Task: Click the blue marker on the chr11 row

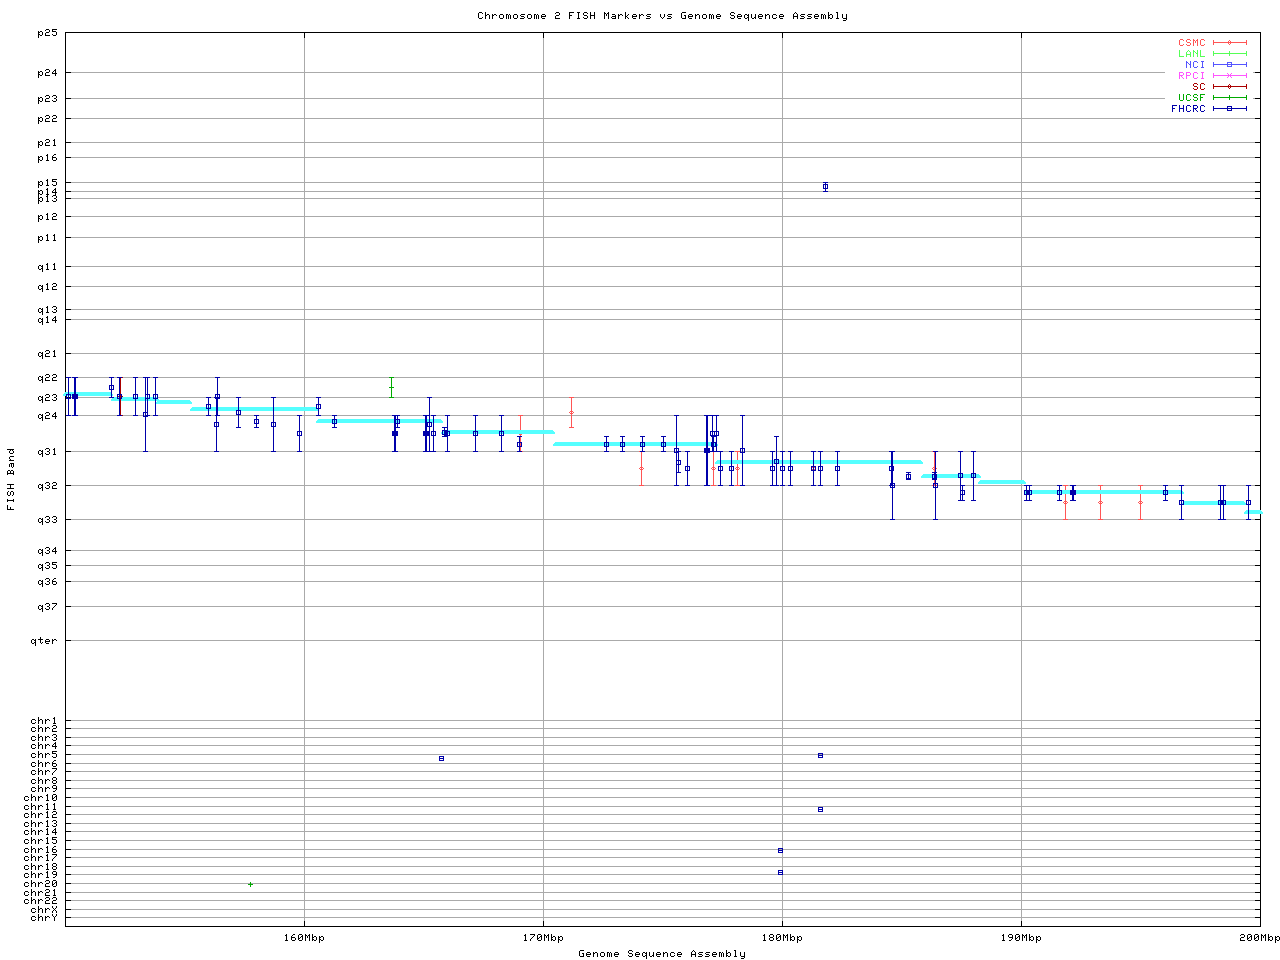Action: pyautogui.click(x=820, y=809)
